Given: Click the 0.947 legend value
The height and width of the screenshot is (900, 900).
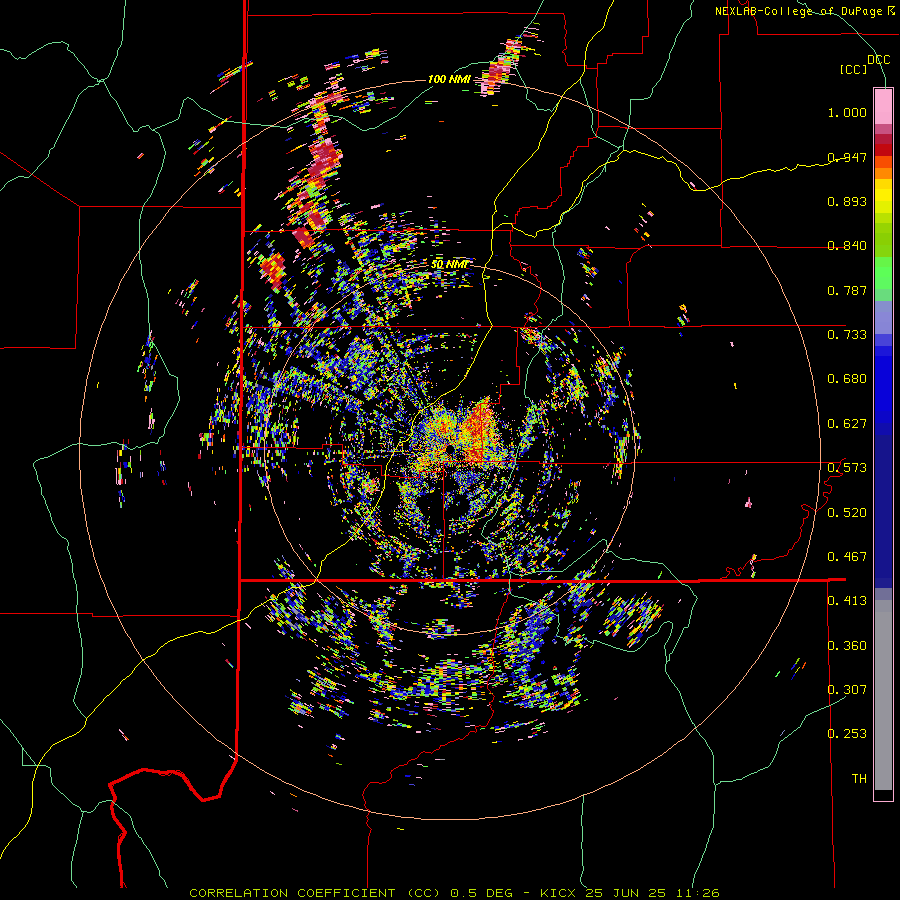Looking at the screenshot, I should pyautogui.click(x=847, y=157).
